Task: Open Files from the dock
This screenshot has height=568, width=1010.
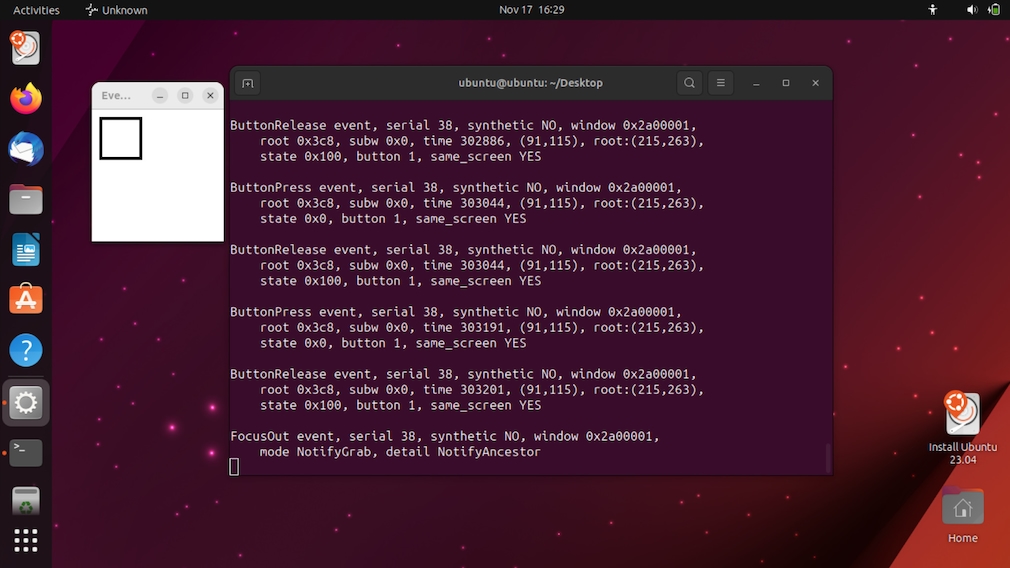Action: (x=26, y=199)
